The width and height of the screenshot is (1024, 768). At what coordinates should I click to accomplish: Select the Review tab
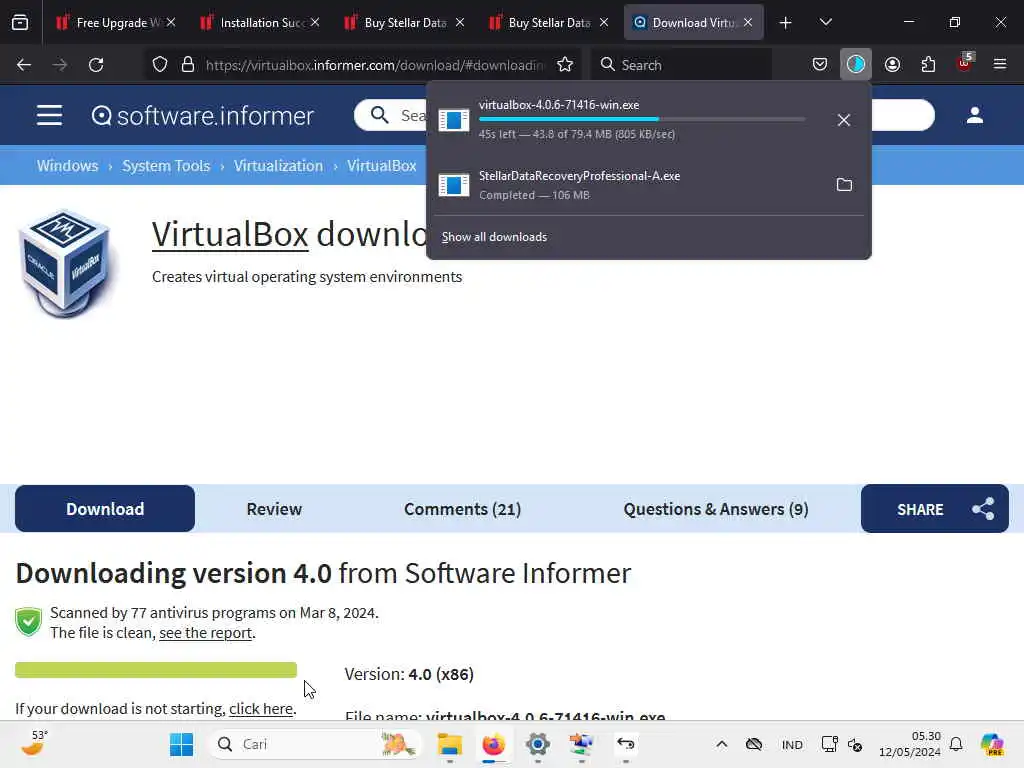(274, 509)
